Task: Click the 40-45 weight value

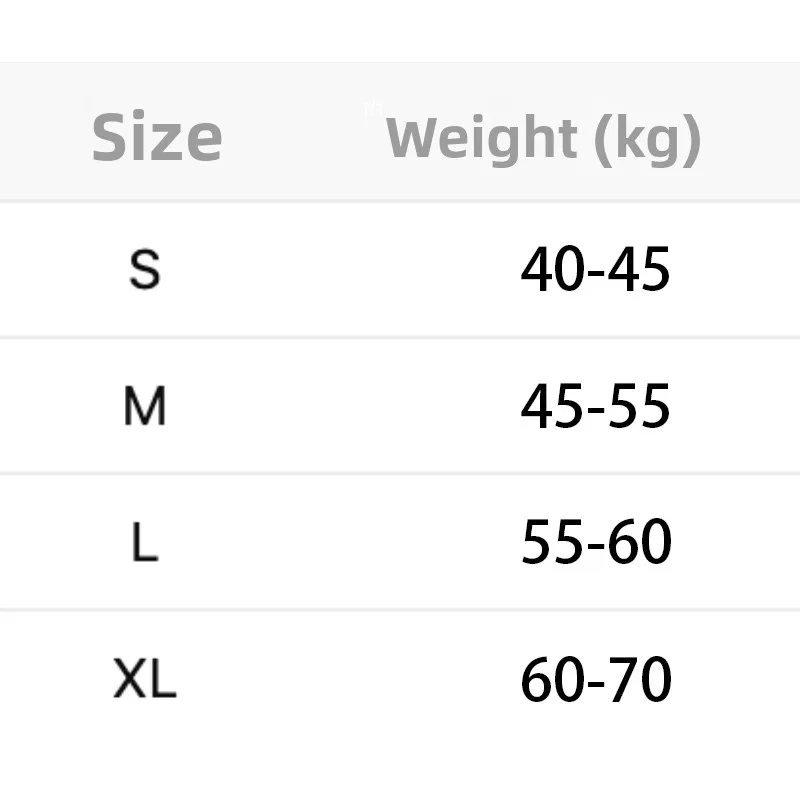Action: pyautogui.click(x=595, y=269)
